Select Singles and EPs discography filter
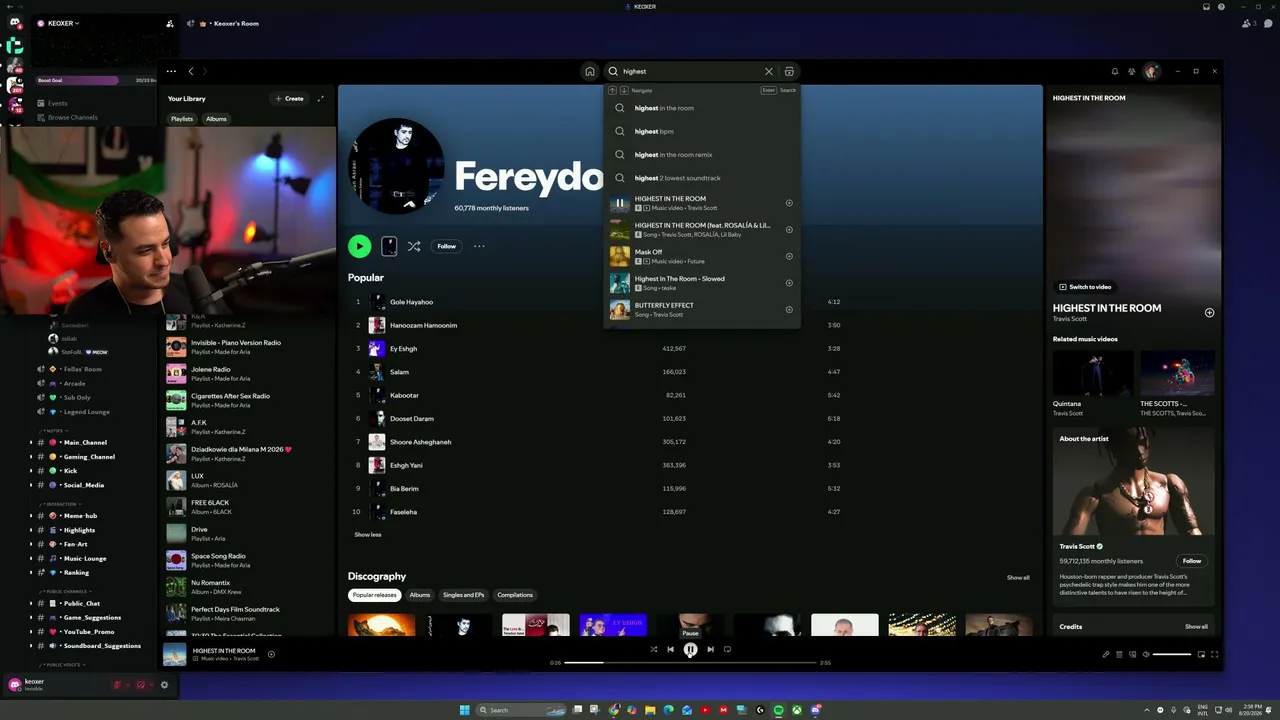Image resolution: width=1280 pixels, height=720 pixels. 464,595
